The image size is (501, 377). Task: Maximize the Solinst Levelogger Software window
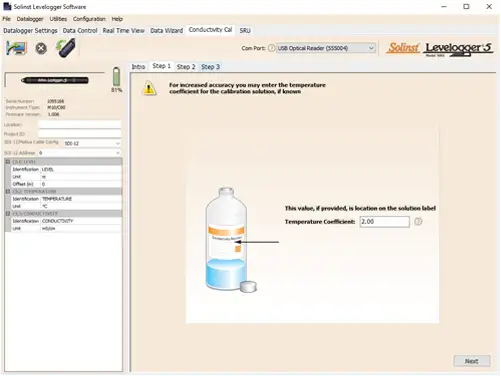(x=466, y=6)
